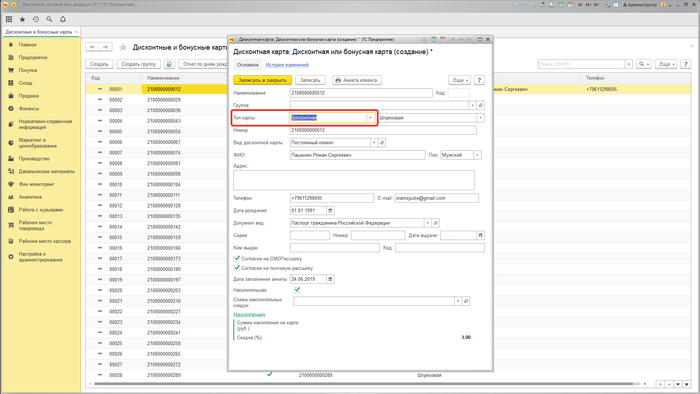Open the sections menu grid icon
700x394 pixels.
click(x=9, y=19)
